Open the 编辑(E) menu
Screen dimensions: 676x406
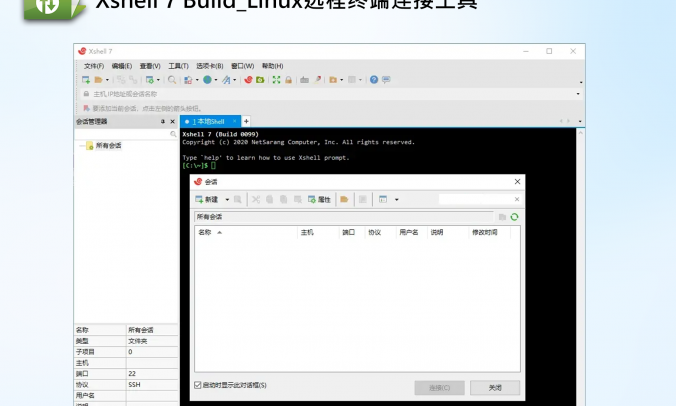(x=122, y=66)
